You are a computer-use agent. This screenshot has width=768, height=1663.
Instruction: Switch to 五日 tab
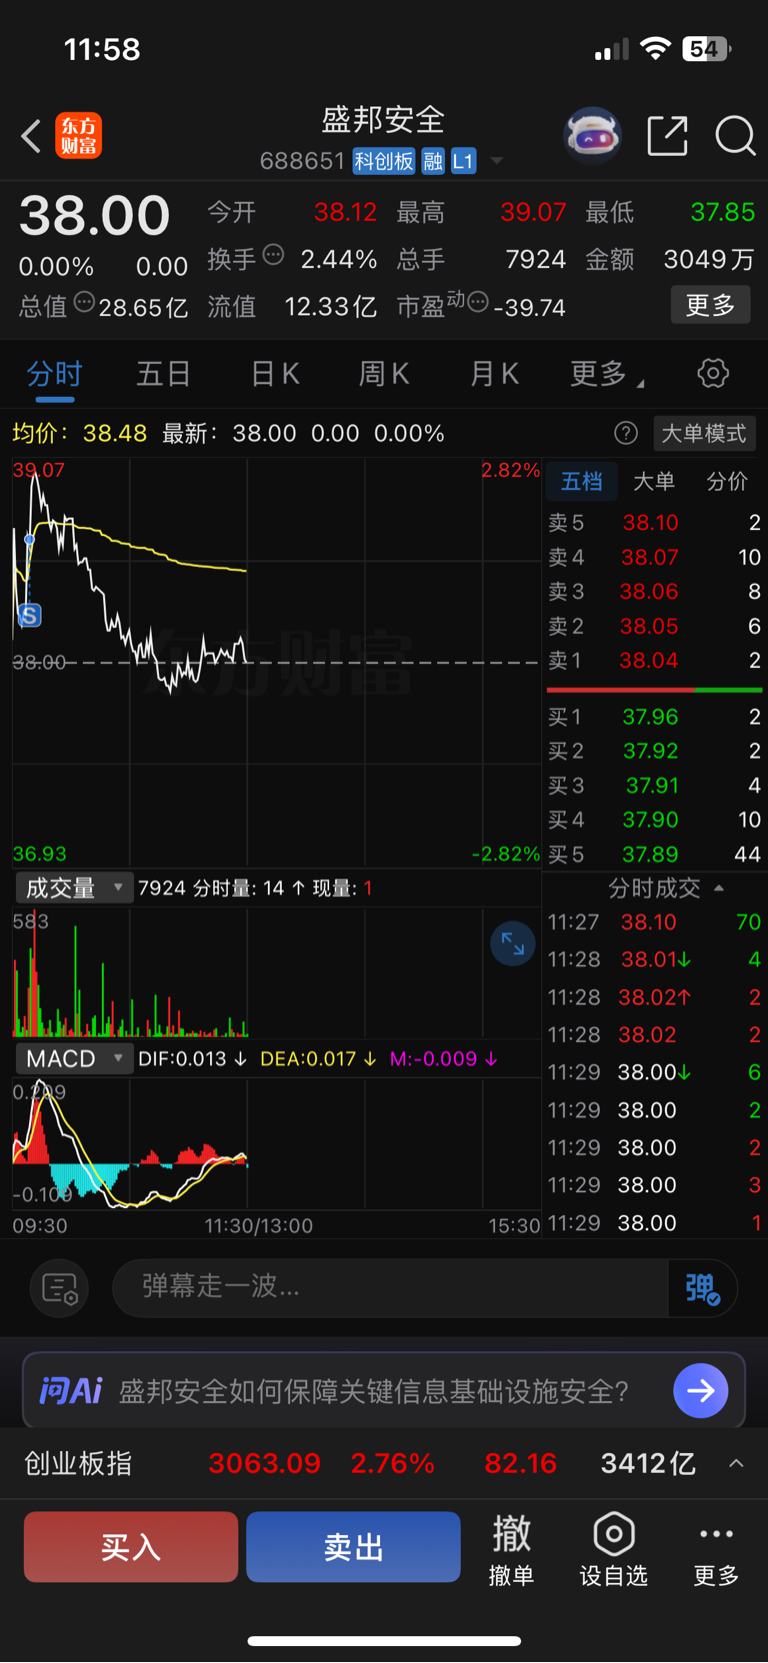[x=163, y=374]
